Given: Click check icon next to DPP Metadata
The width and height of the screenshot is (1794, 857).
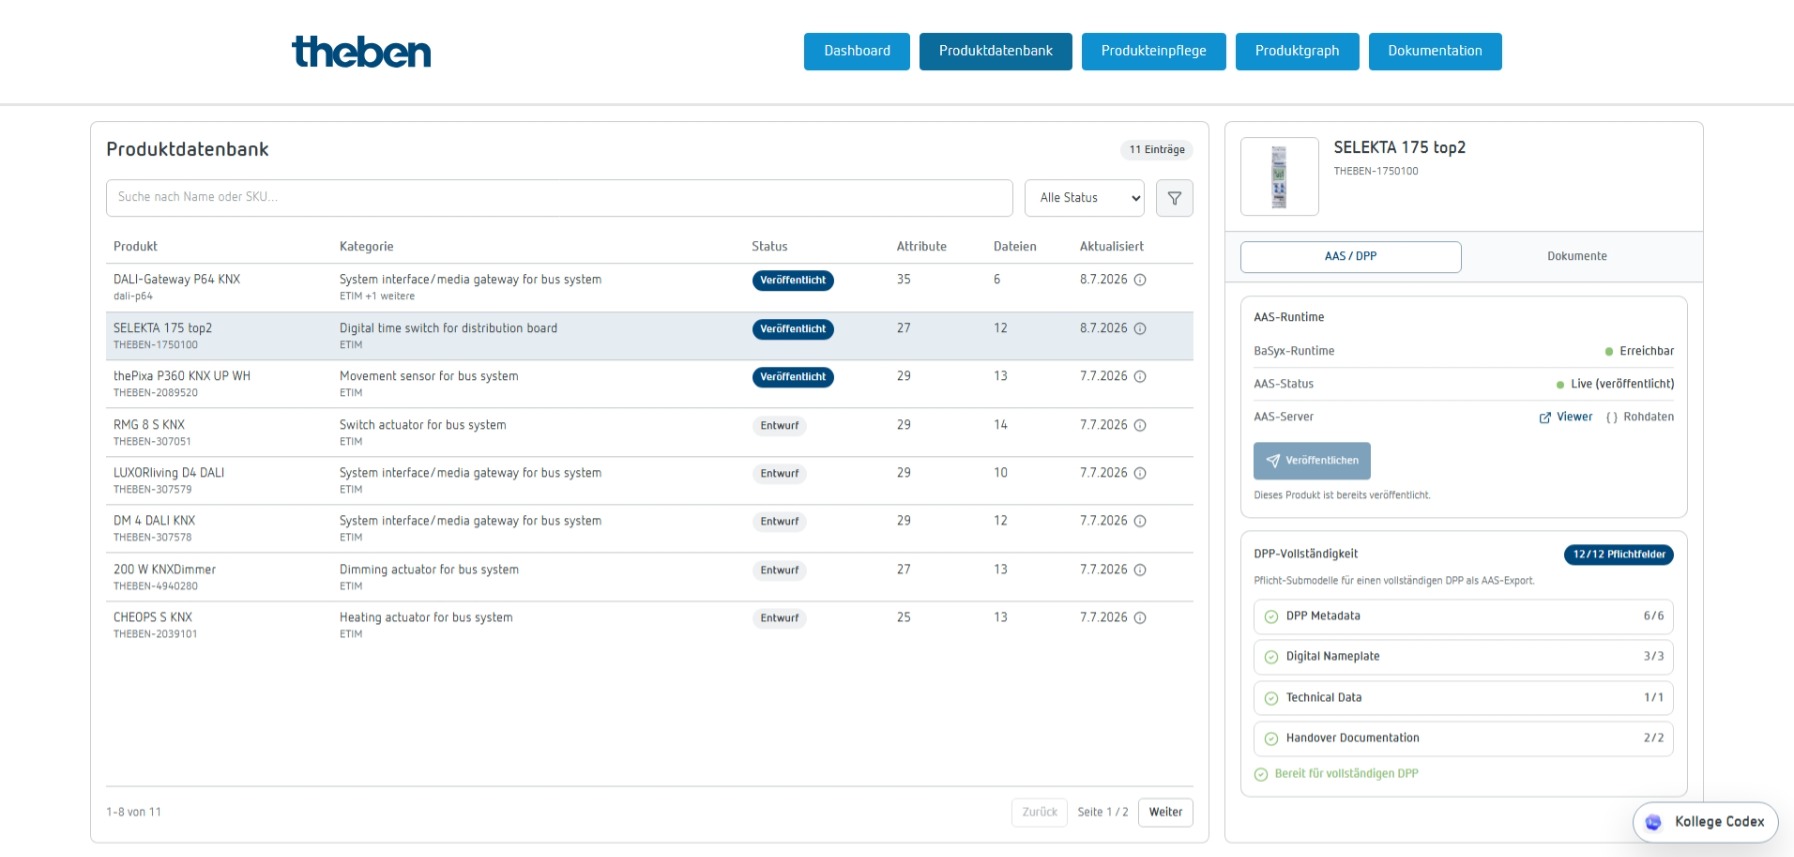Looking at the screenshot, I should pos(1271,617).
